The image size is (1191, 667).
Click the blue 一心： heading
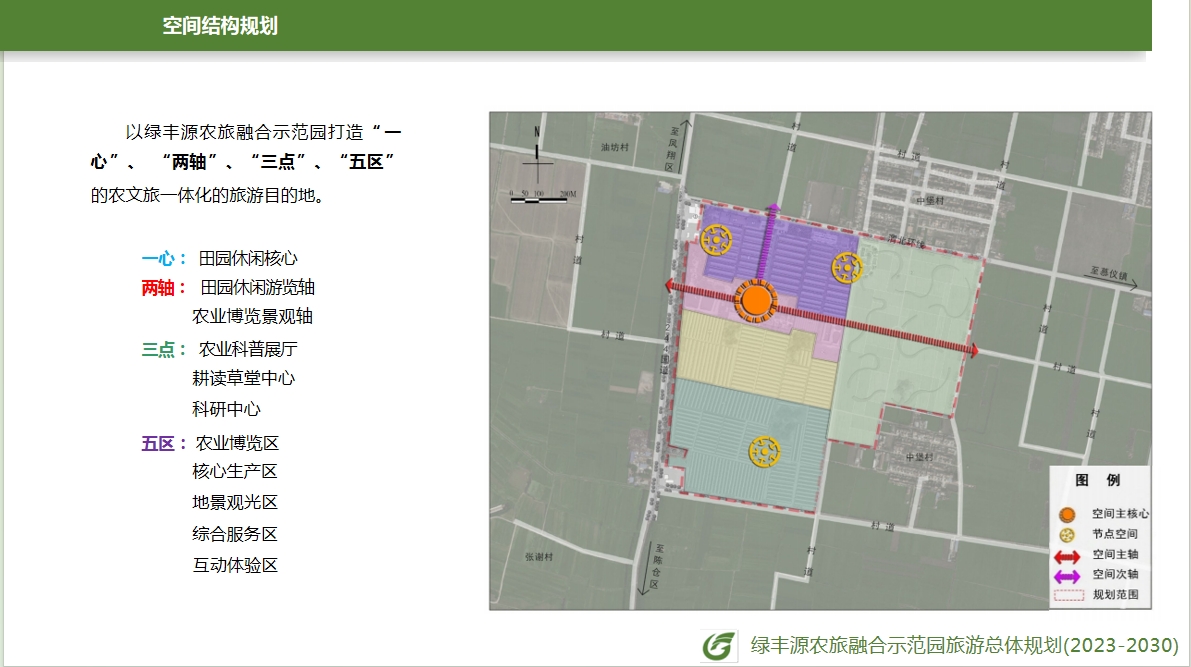point(164,259)
